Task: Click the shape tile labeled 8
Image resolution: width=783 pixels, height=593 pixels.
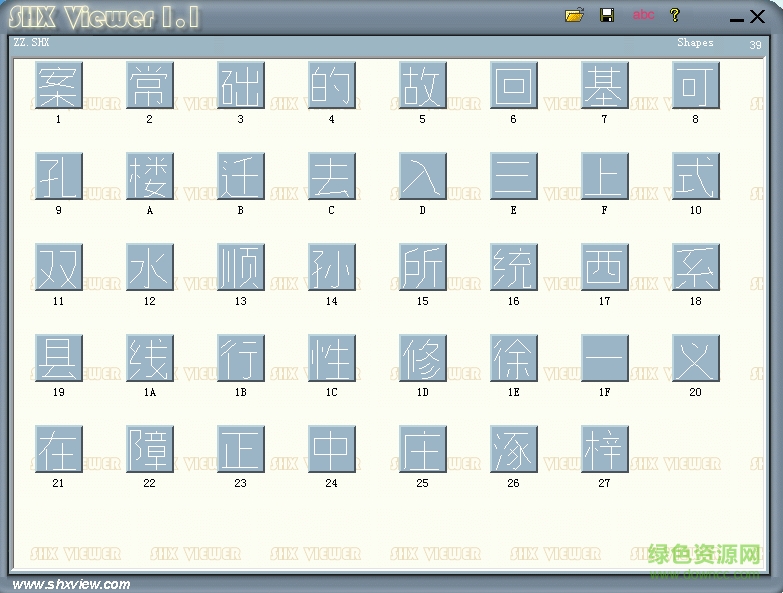Action: click(695, 86)
